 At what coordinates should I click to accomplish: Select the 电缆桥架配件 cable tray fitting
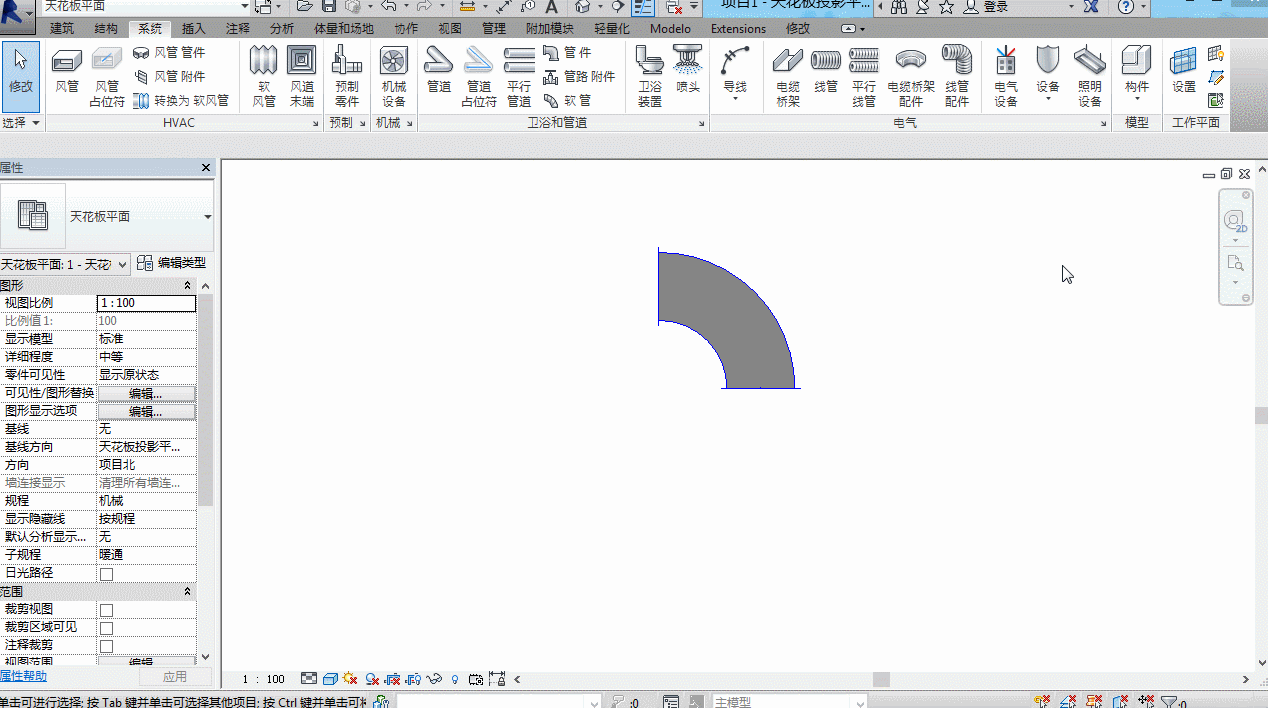pyautogui.click(x=911, y=77)
